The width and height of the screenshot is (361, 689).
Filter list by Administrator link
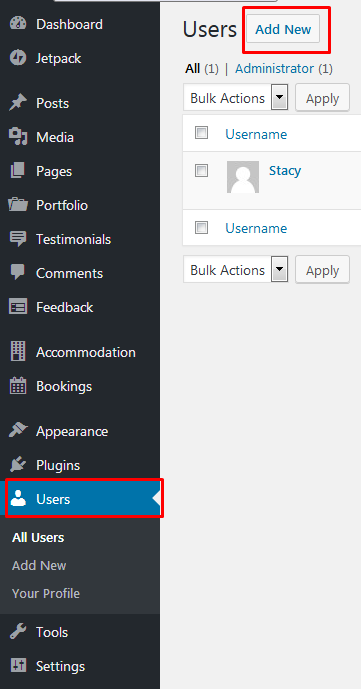pyautogui.click(x=274, y=69)
